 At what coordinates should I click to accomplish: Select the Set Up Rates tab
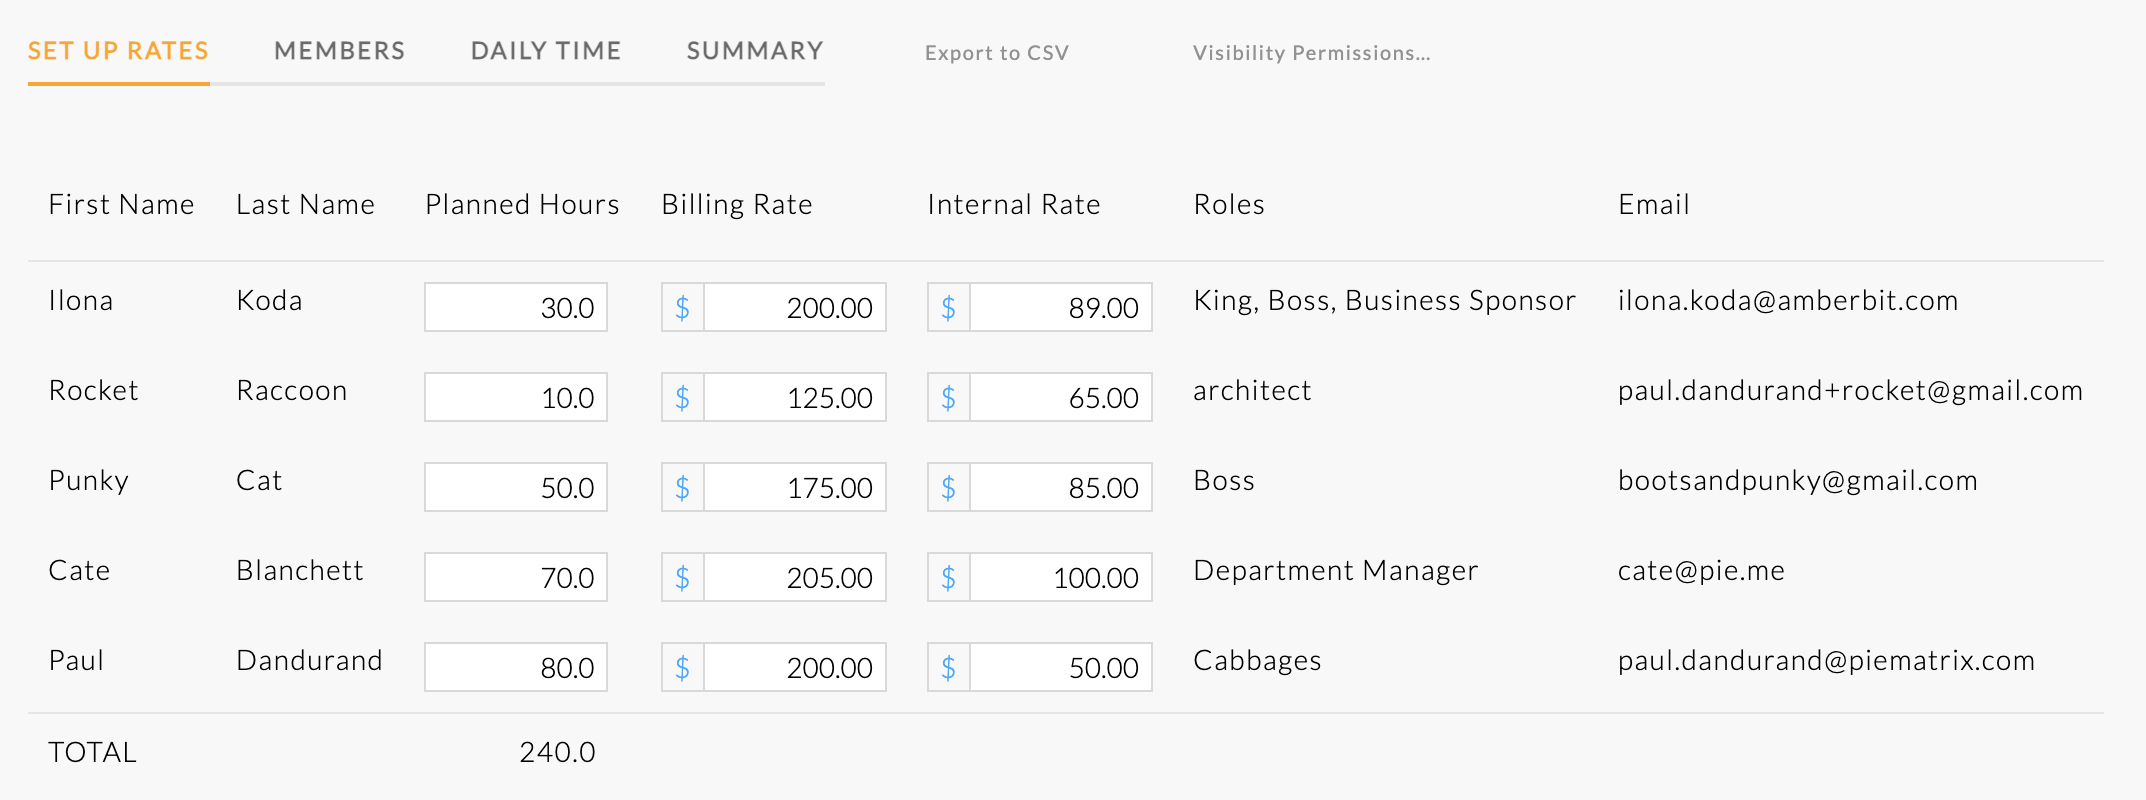coord(118,51)
